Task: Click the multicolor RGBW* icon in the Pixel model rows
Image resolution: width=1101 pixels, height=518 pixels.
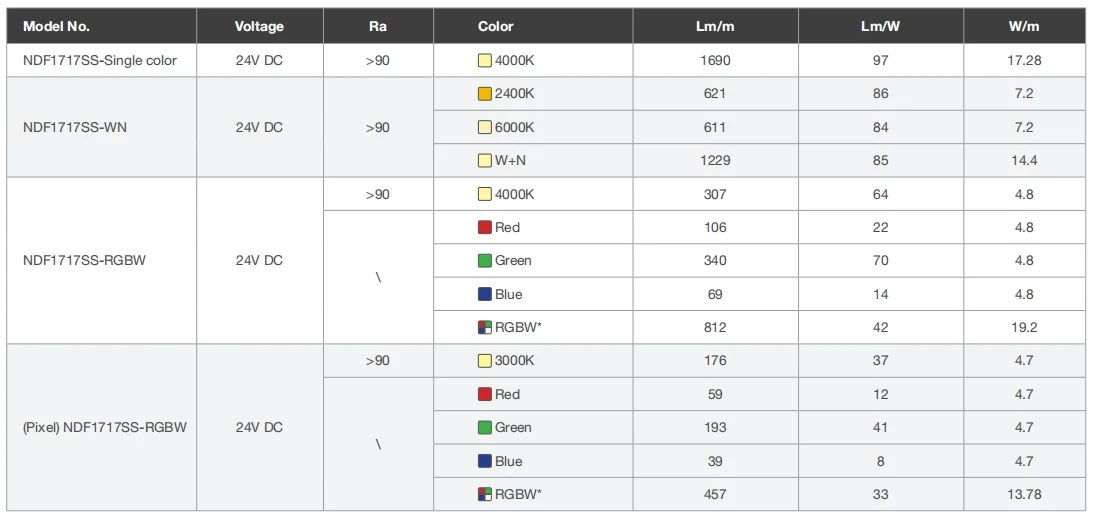Action: [485, 494]
